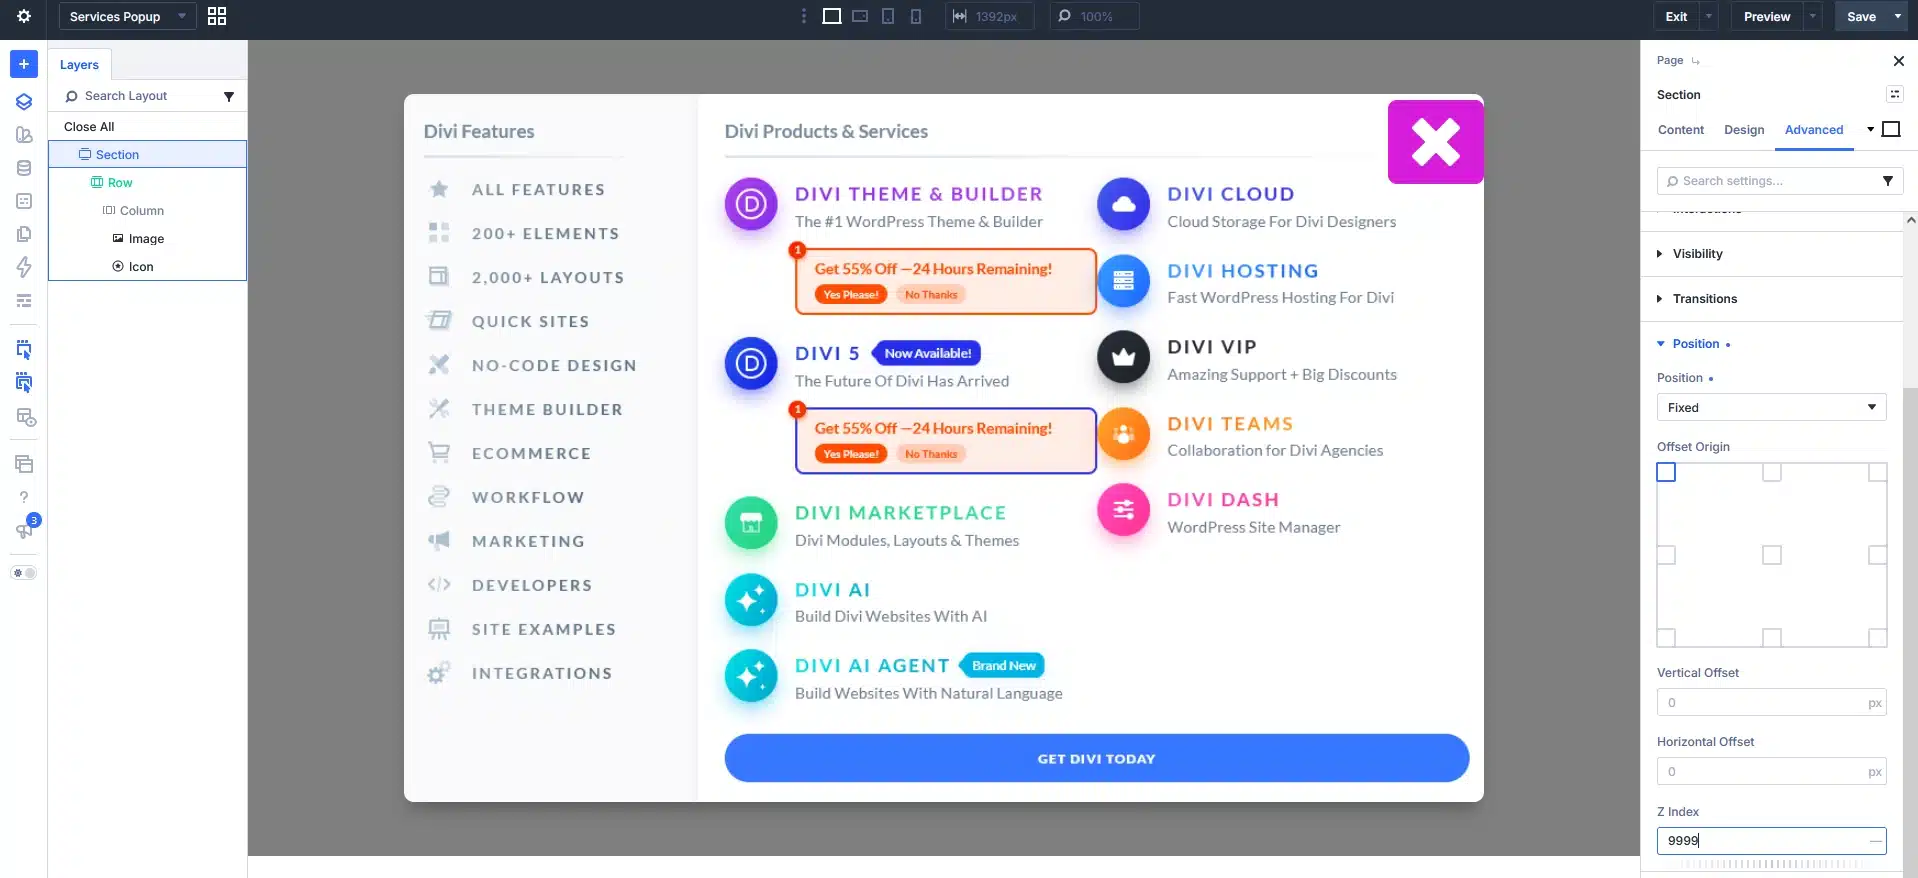Click the Divi VIP crown icon
The width and height of the screenshot is (1918, 878).
tap(1123, 357)
